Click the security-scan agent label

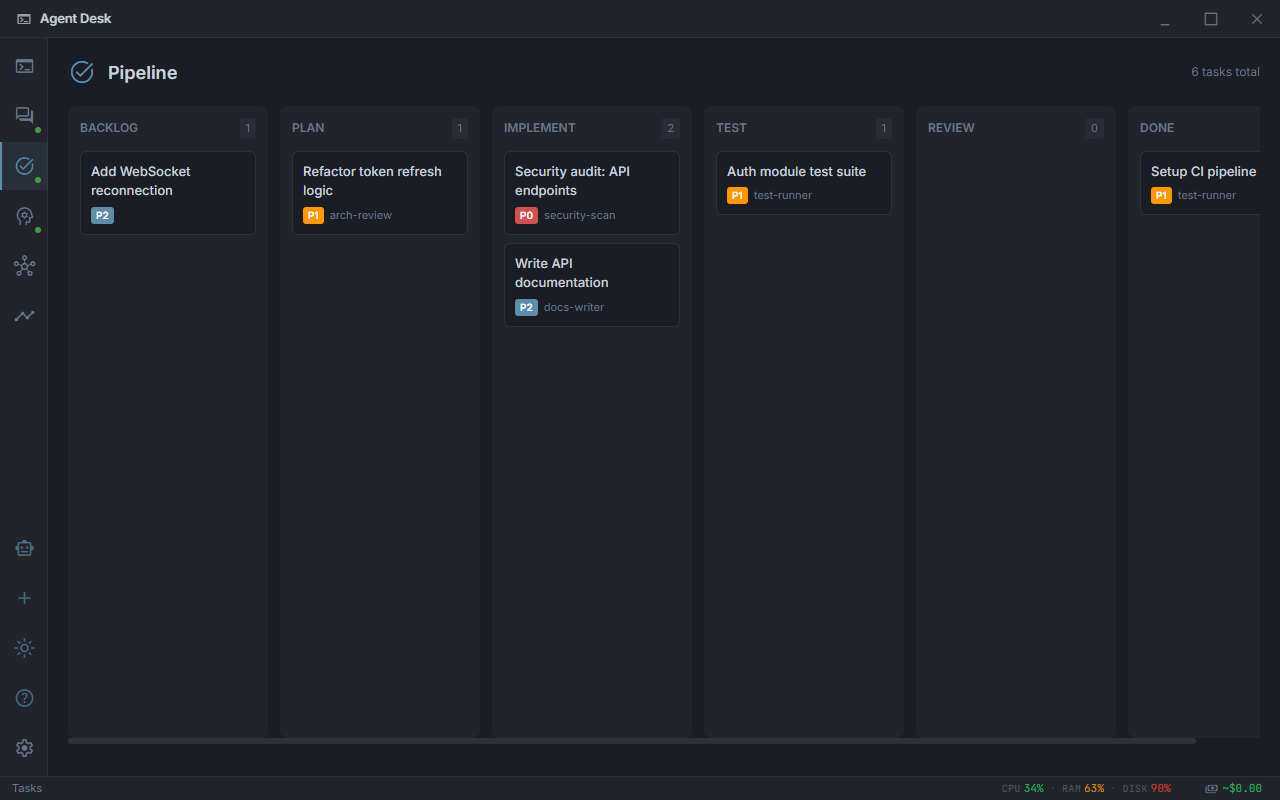(x=580, y=215)
